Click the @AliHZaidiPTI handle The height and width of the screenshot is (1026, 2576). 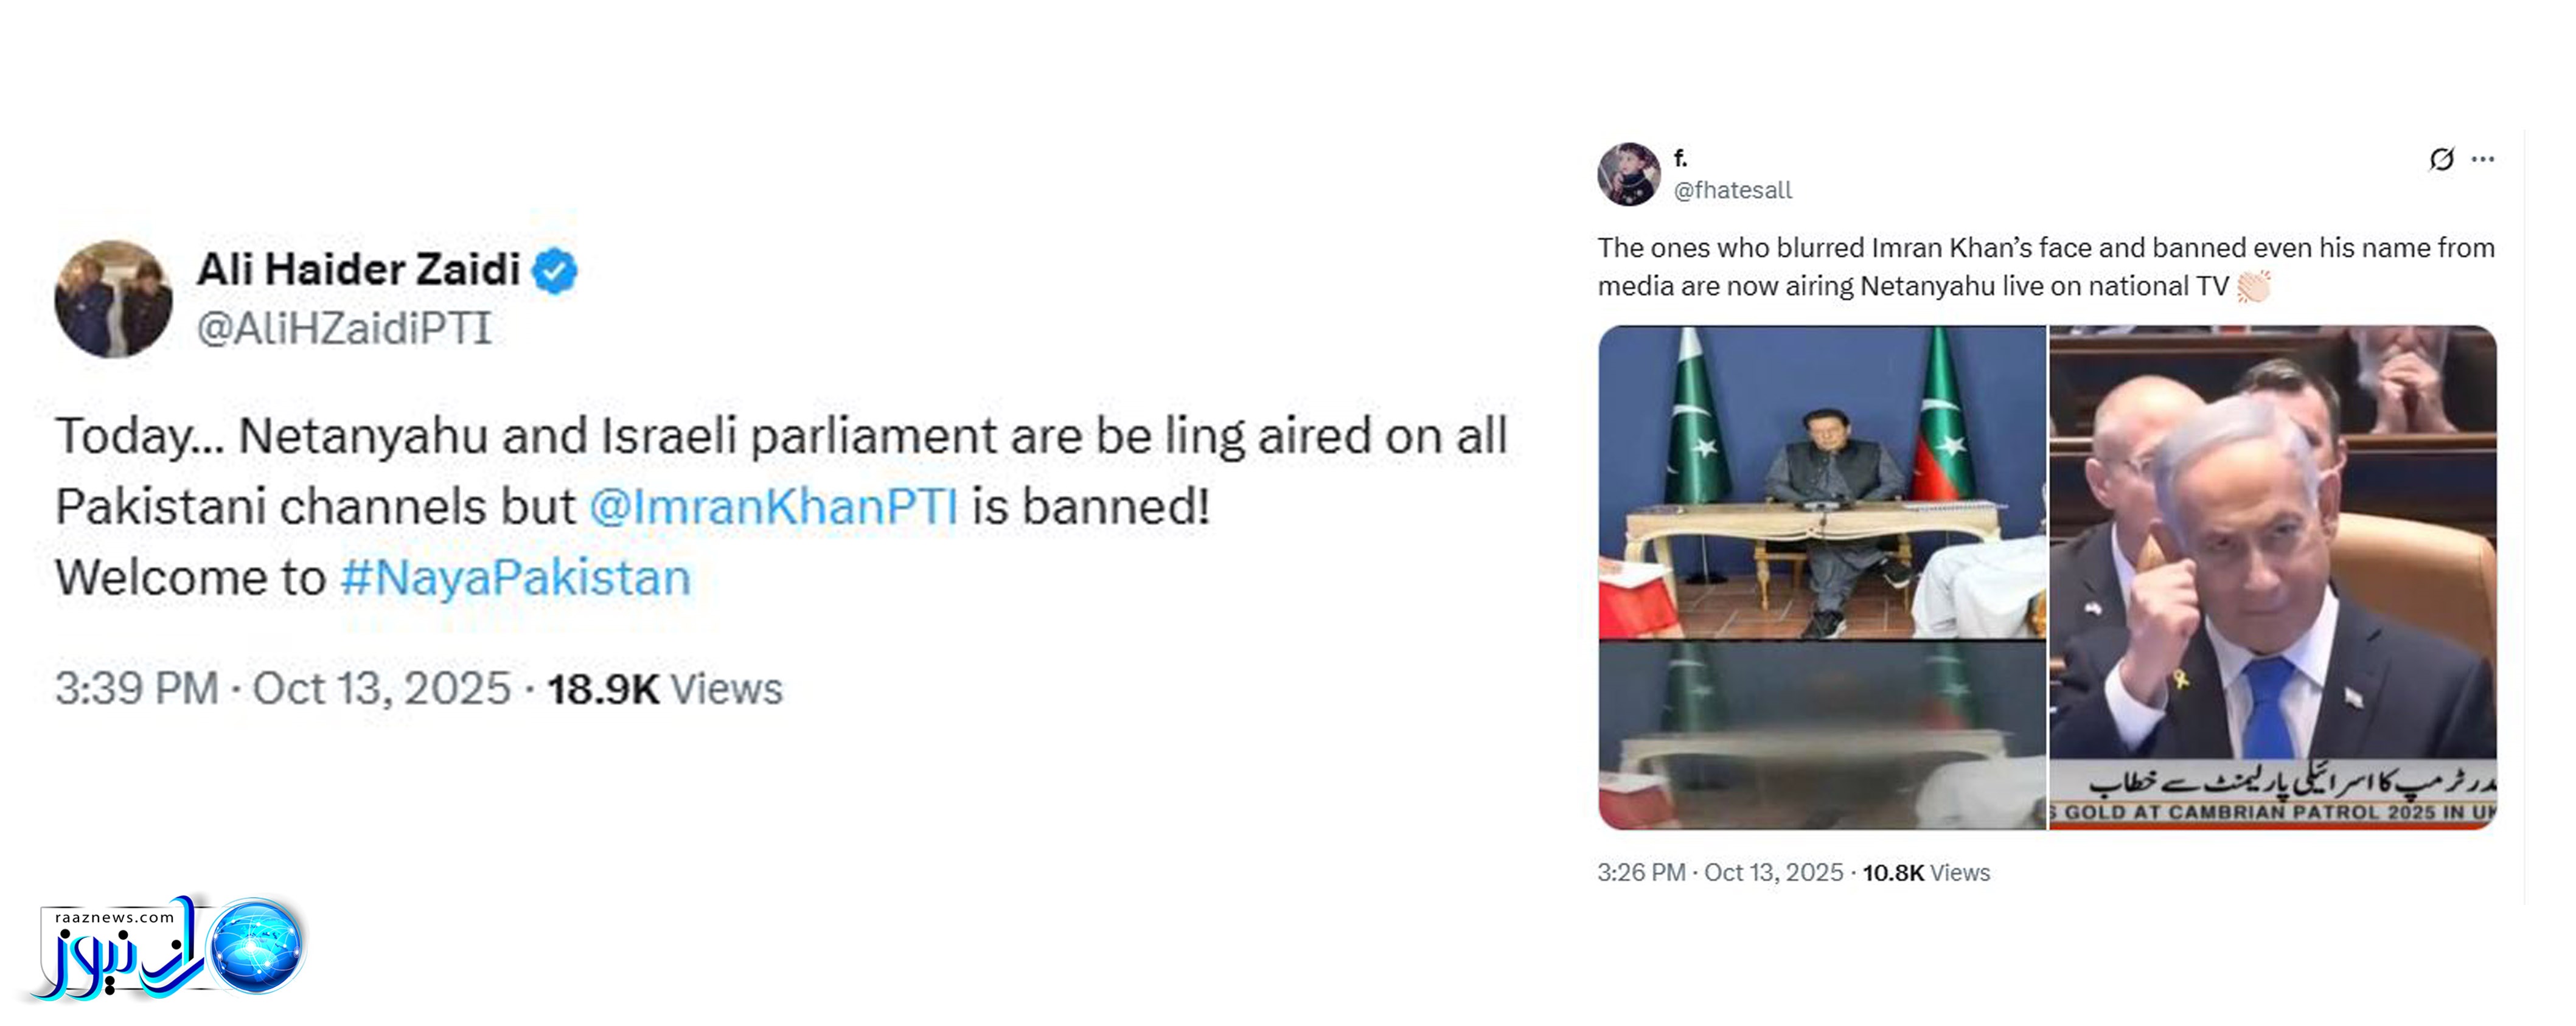[x=344, y=329]
